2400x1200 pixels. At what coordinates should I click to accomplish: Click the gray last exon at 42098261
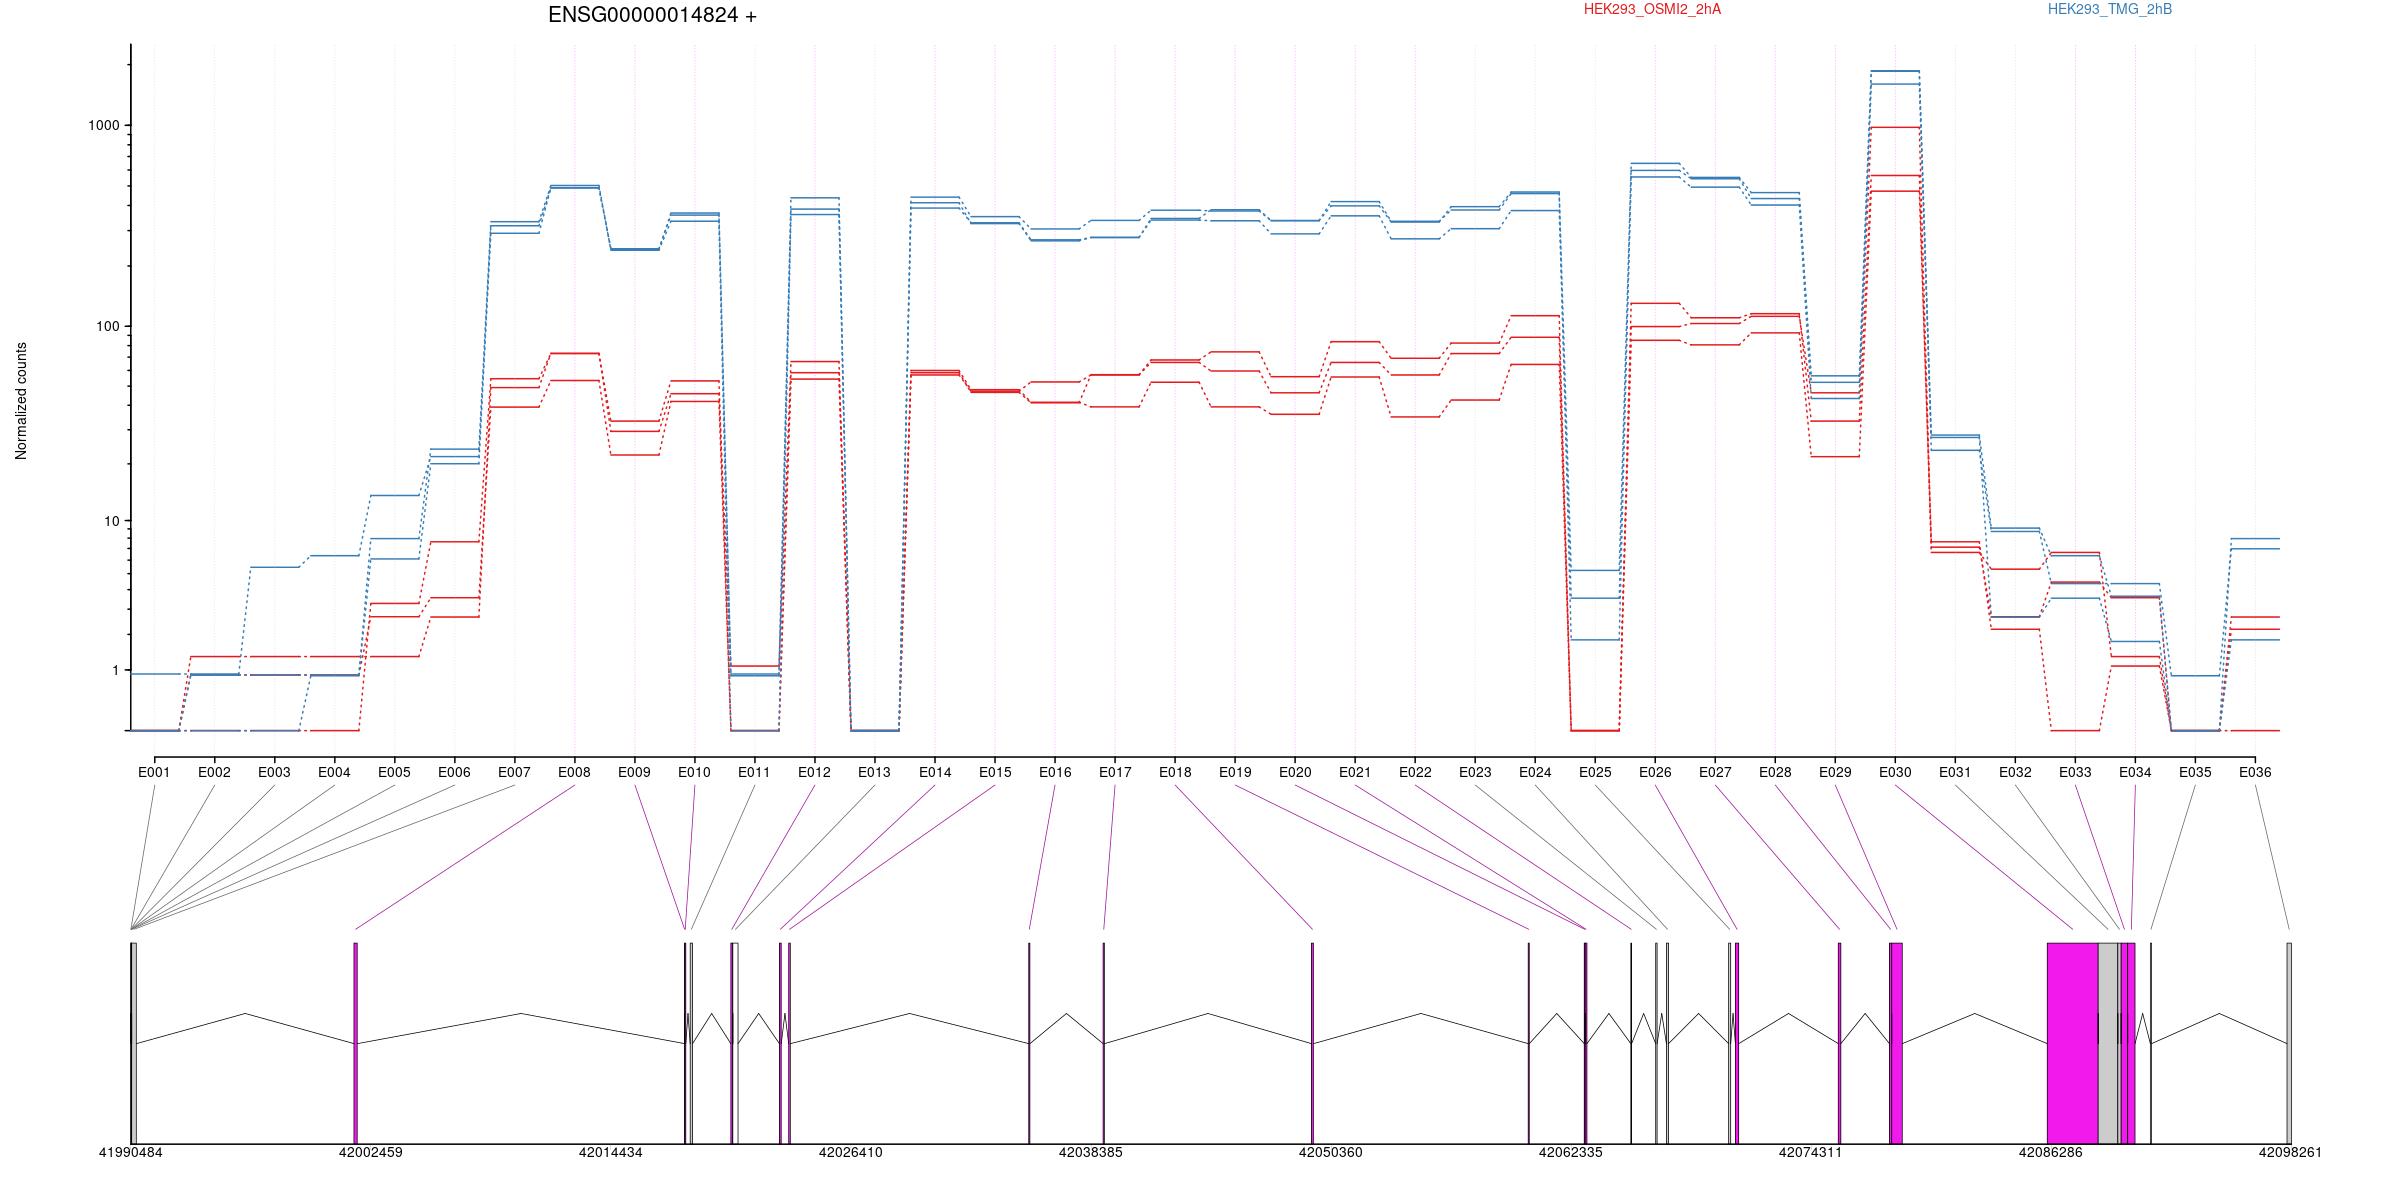coord(2289,1043)
